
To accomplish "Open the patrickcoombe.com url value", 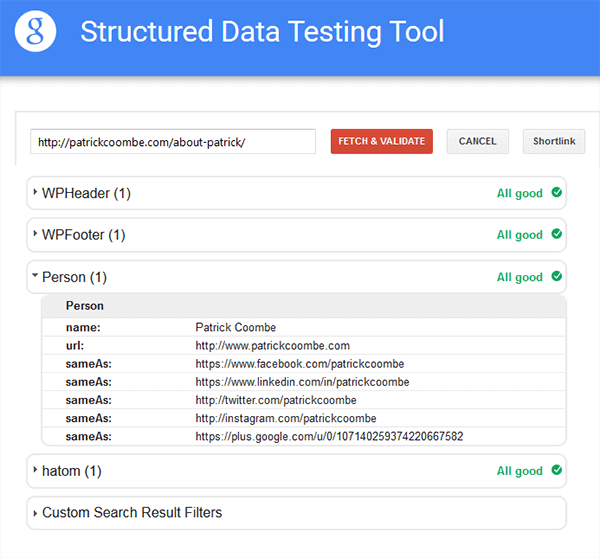I will point(272,345).
